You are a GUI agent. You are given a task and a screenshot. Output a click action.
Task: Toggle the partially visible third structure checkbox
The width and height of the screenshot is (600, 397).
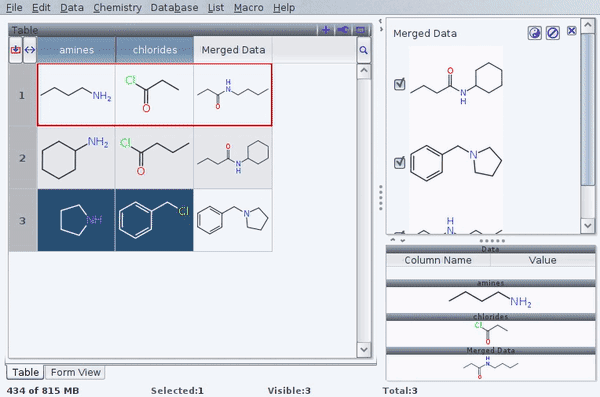[x=399, y=232]
